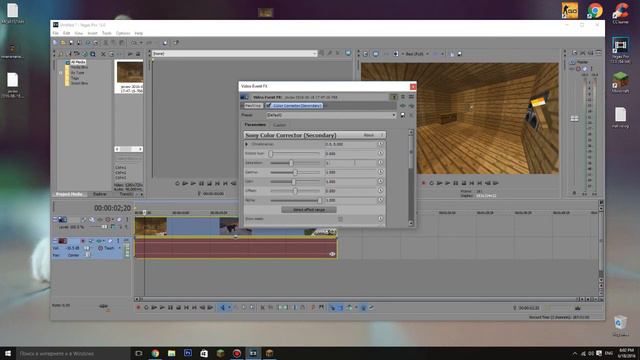The width and height of the screenshot is (640, 360).
Task: Start playback with the timeline Play button
Action: coord(162,307)
